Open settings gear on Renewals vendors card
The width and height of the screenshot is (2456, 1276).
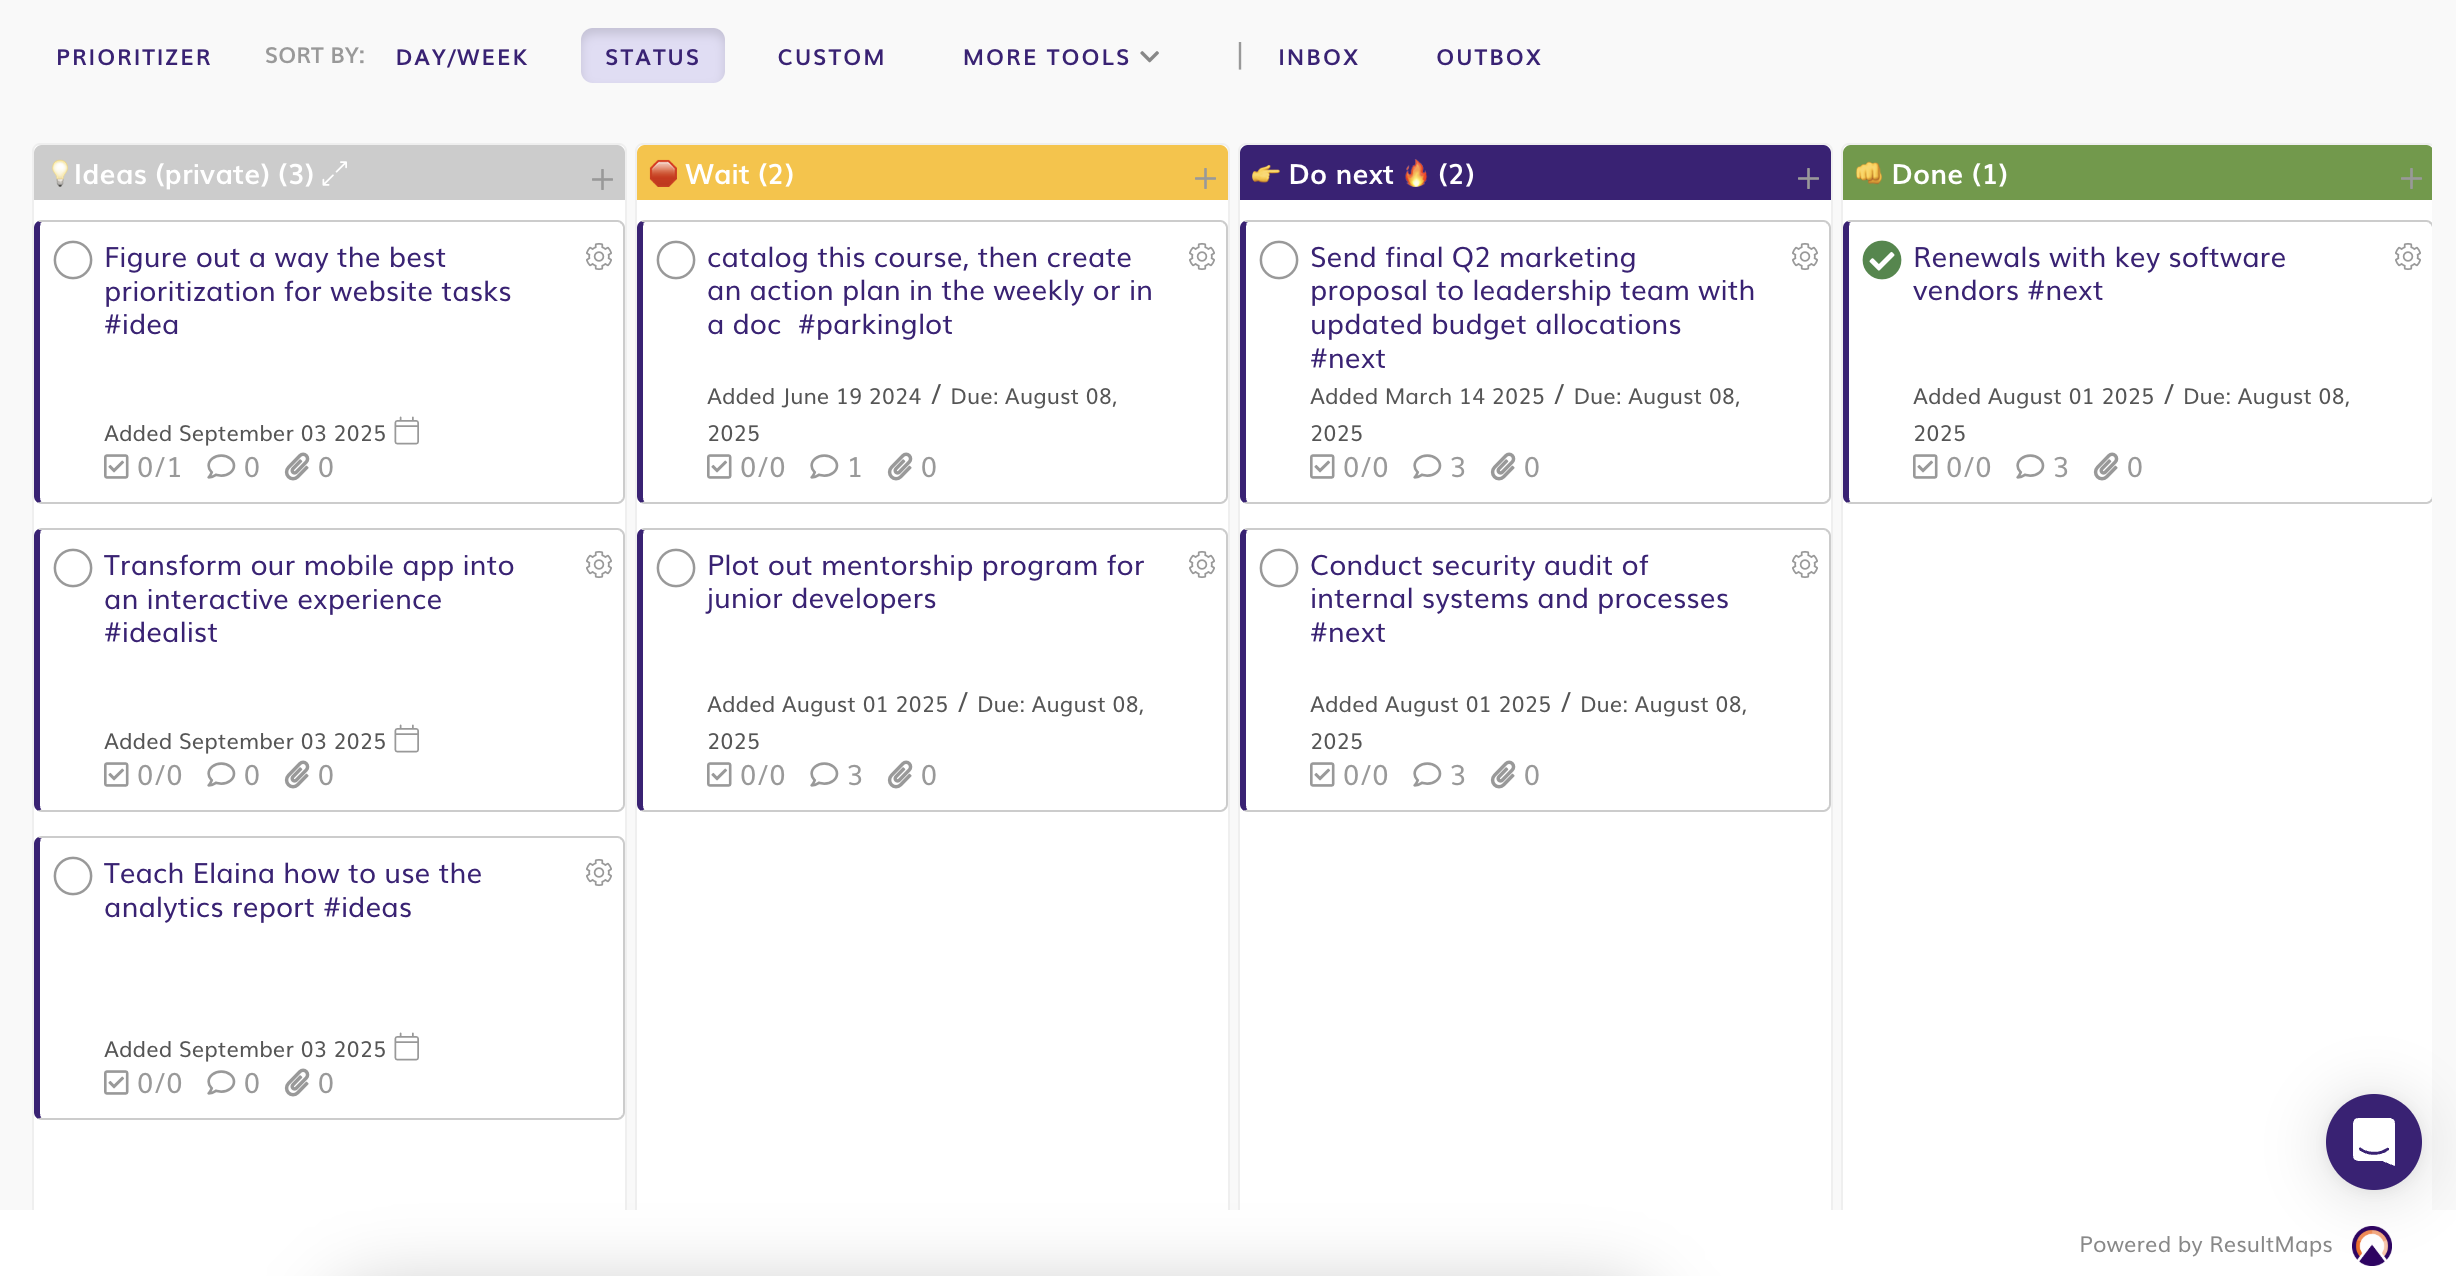pos(2407,257)
